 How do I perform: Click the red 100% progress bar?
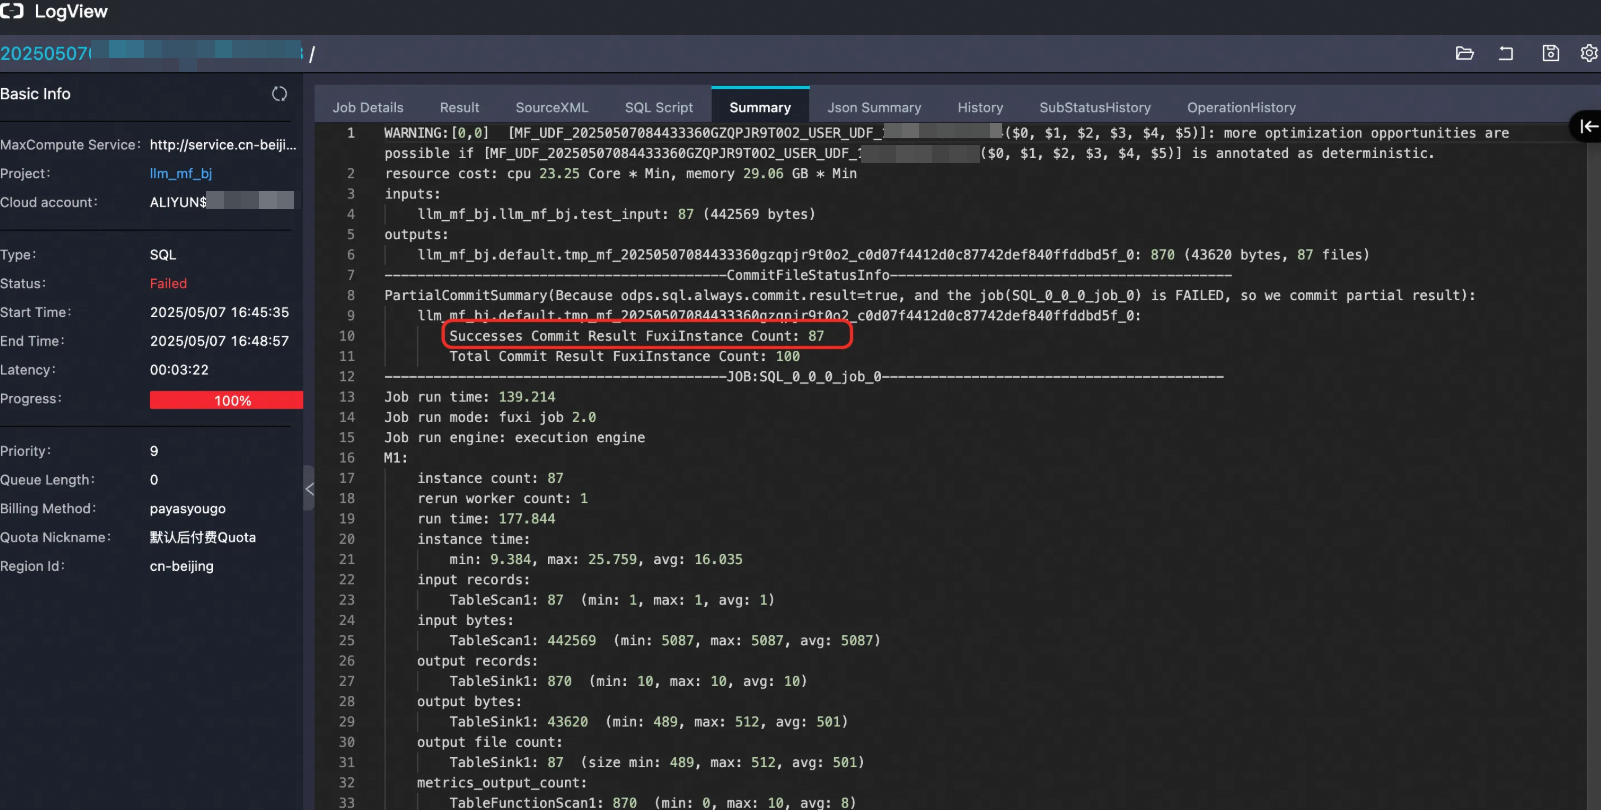[x=226, y=400]
